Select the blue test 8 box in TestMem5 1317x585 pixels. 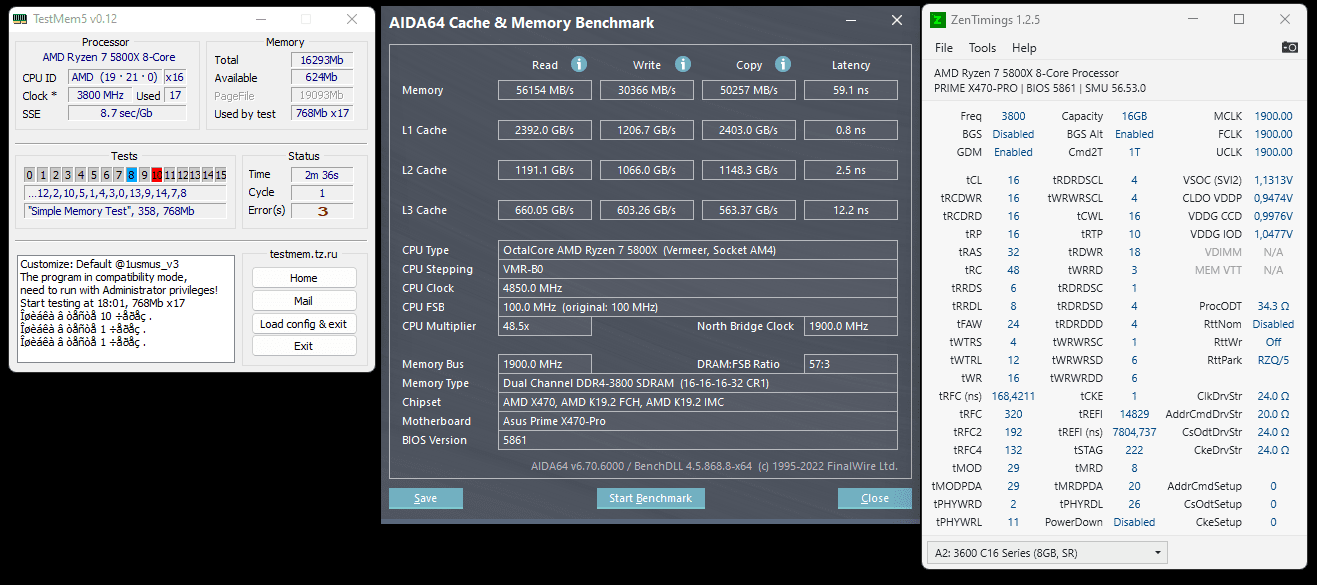pyautogui.click(x=132, y=175)
